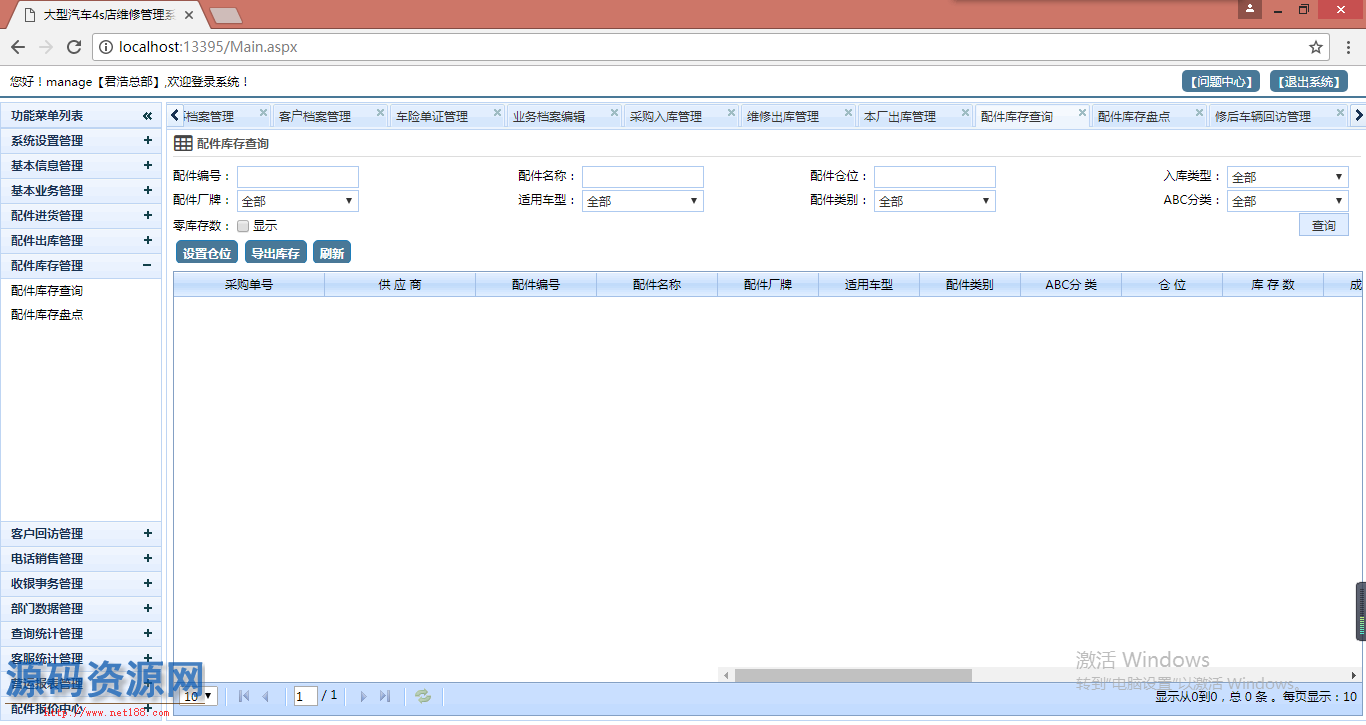Image resolution: width=1366 pixels, height=725 pixels.
Task: Close the 车险单证管理 tab
Action: [497, 113]
